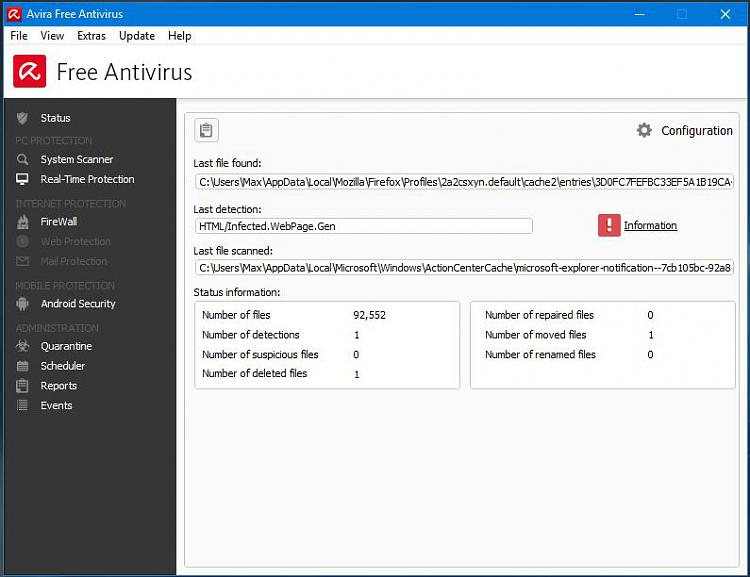Click the Status shield icon
This screenshot has width=750, height=577.
click(22, 118)
